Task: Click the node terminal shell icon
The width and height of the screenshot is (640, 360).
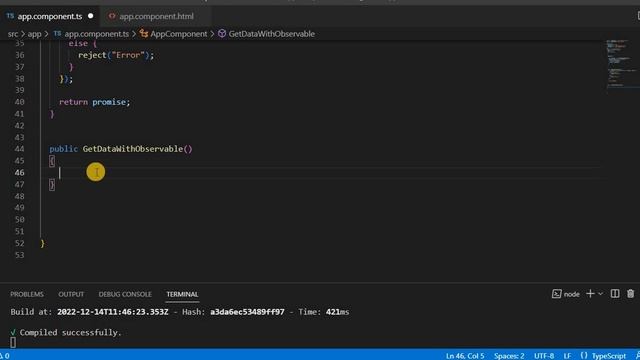Action: pos(556,294)
